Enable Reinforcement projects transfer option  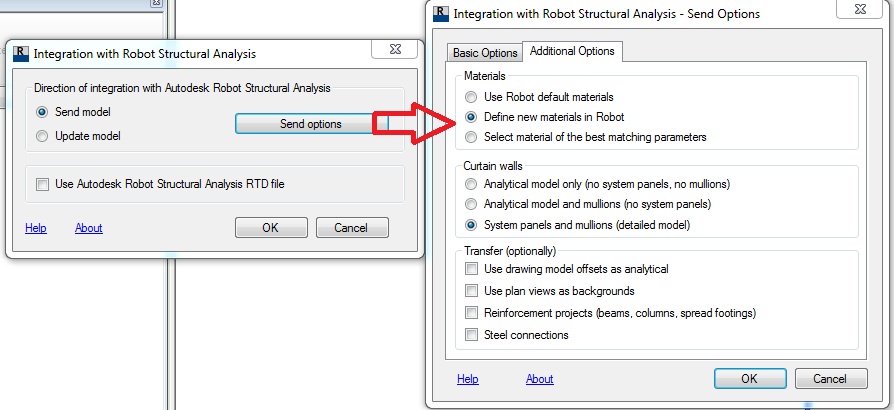(472, 312)
